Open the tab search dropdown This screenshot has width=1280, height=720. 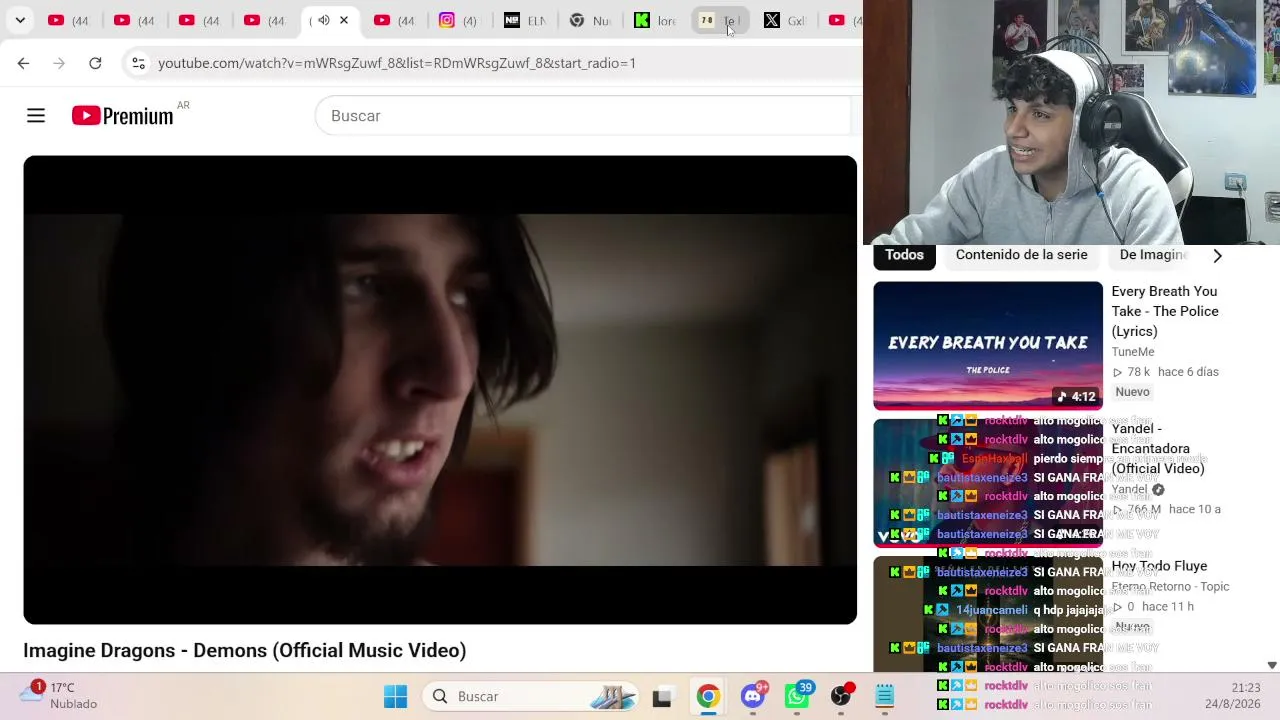(x=20, y=20)
